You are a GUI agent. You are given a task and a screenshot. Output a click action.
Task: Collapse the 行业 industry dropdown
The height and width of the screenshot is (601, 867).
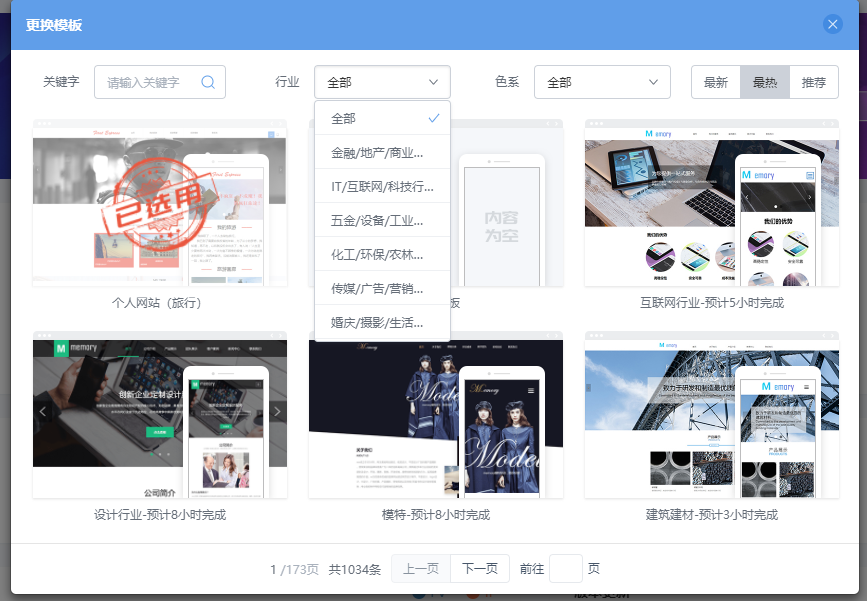pyautogui.click(x=382, y=82)
